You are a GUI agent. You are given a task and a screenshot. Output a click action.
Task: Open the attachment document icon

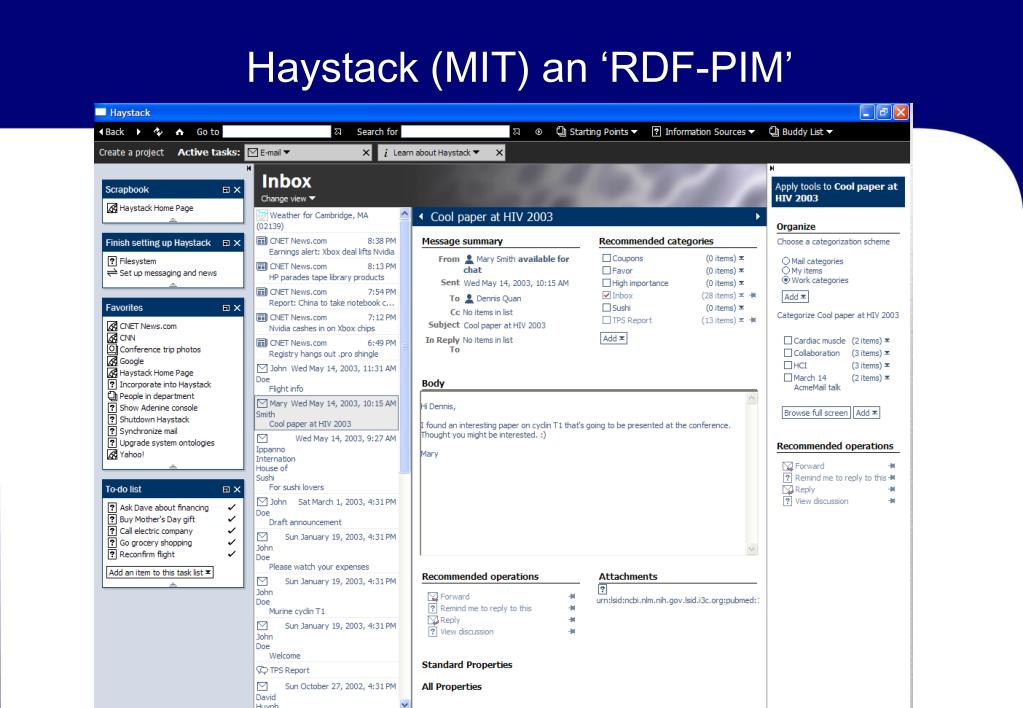coord(602,589)
